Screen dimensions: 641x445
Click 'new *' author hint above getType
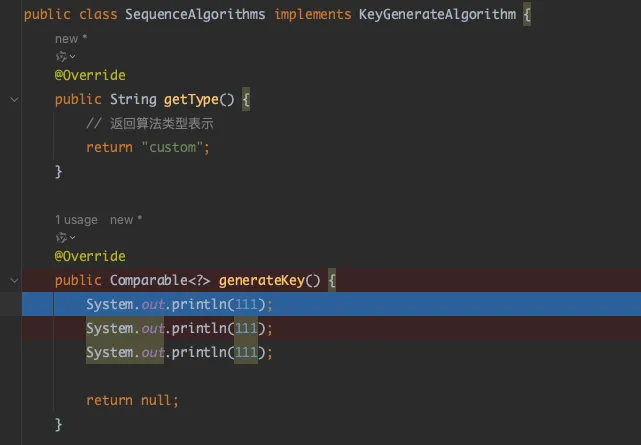pyautogui.click(x=71, y=38)
